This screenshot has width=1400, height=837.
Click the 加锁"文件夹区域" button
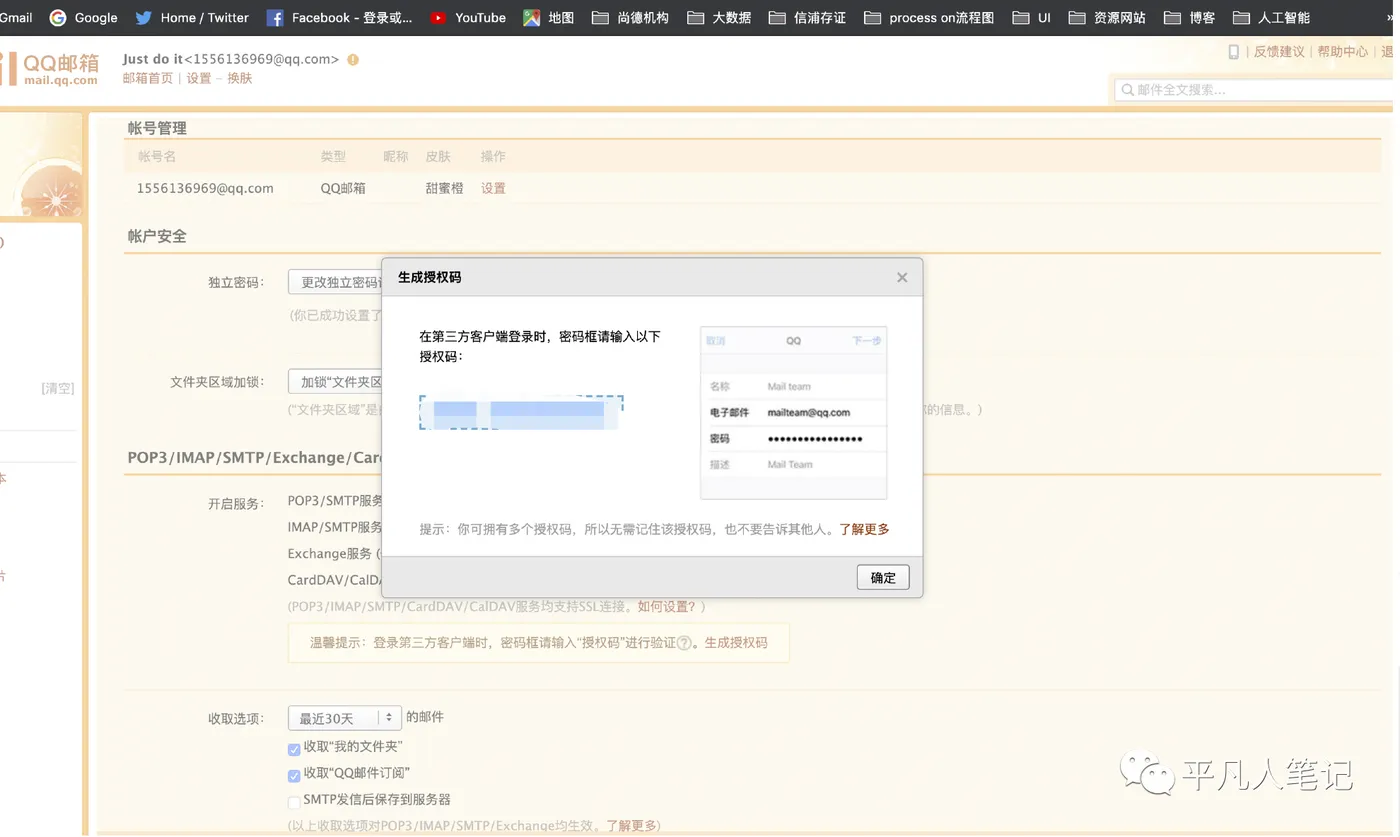[x=335, y=382]
